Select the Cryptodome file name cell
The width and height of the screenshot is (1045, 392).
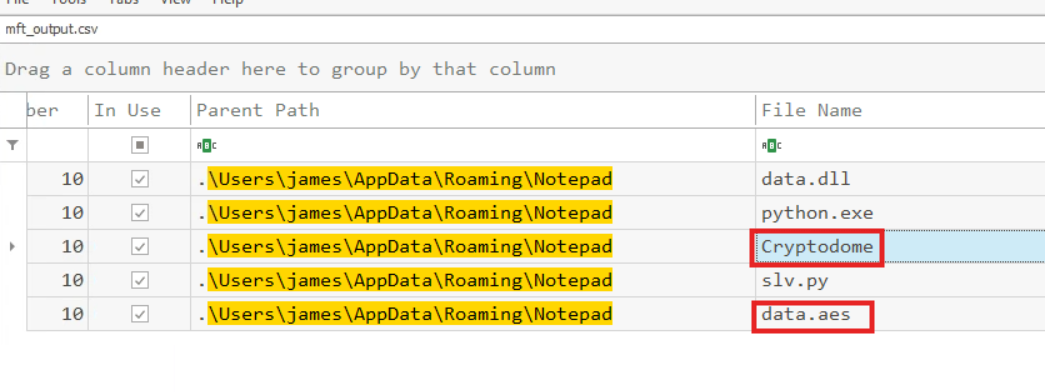900,247
